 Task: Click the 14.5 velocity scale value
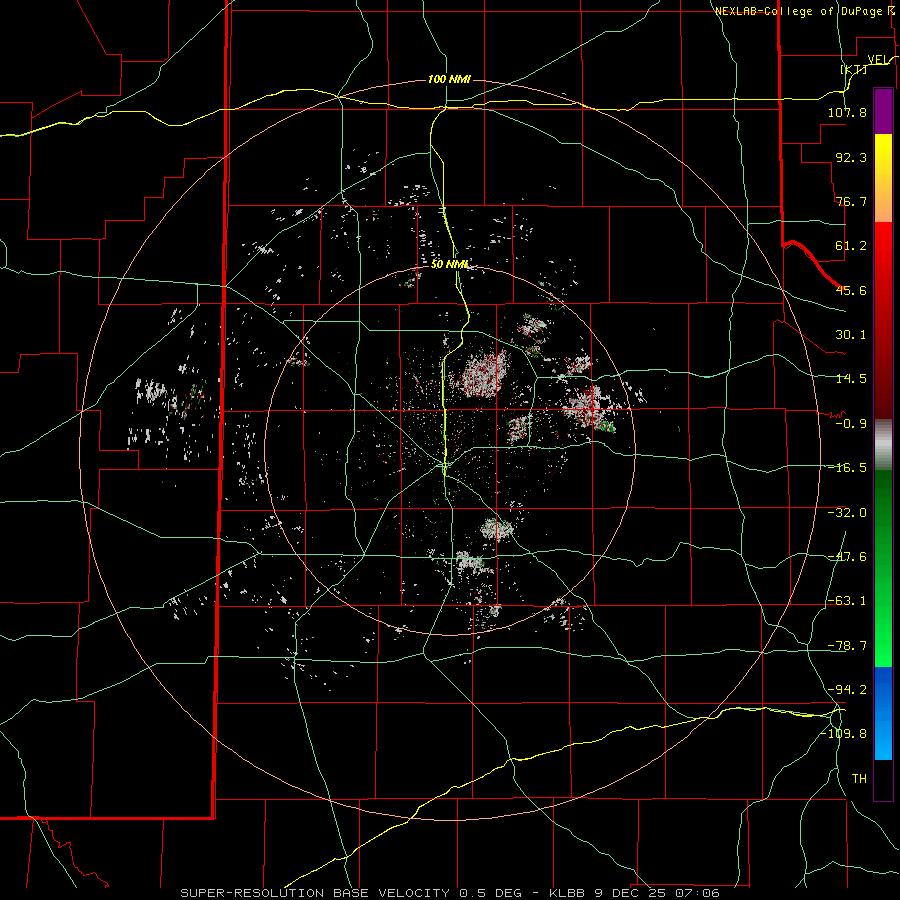(x=851, y=379)
